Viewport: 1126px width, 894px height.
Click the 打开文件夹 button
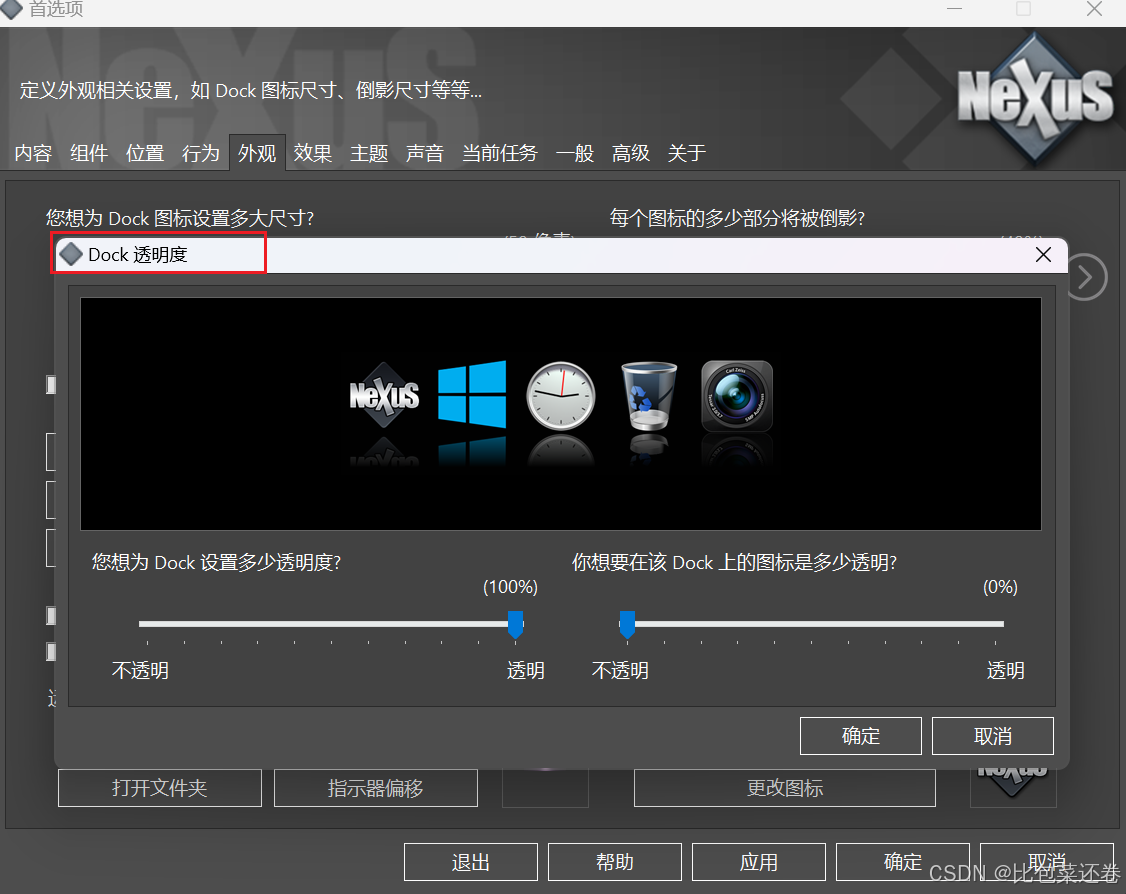pyautogui.click(x=159, y=788)
